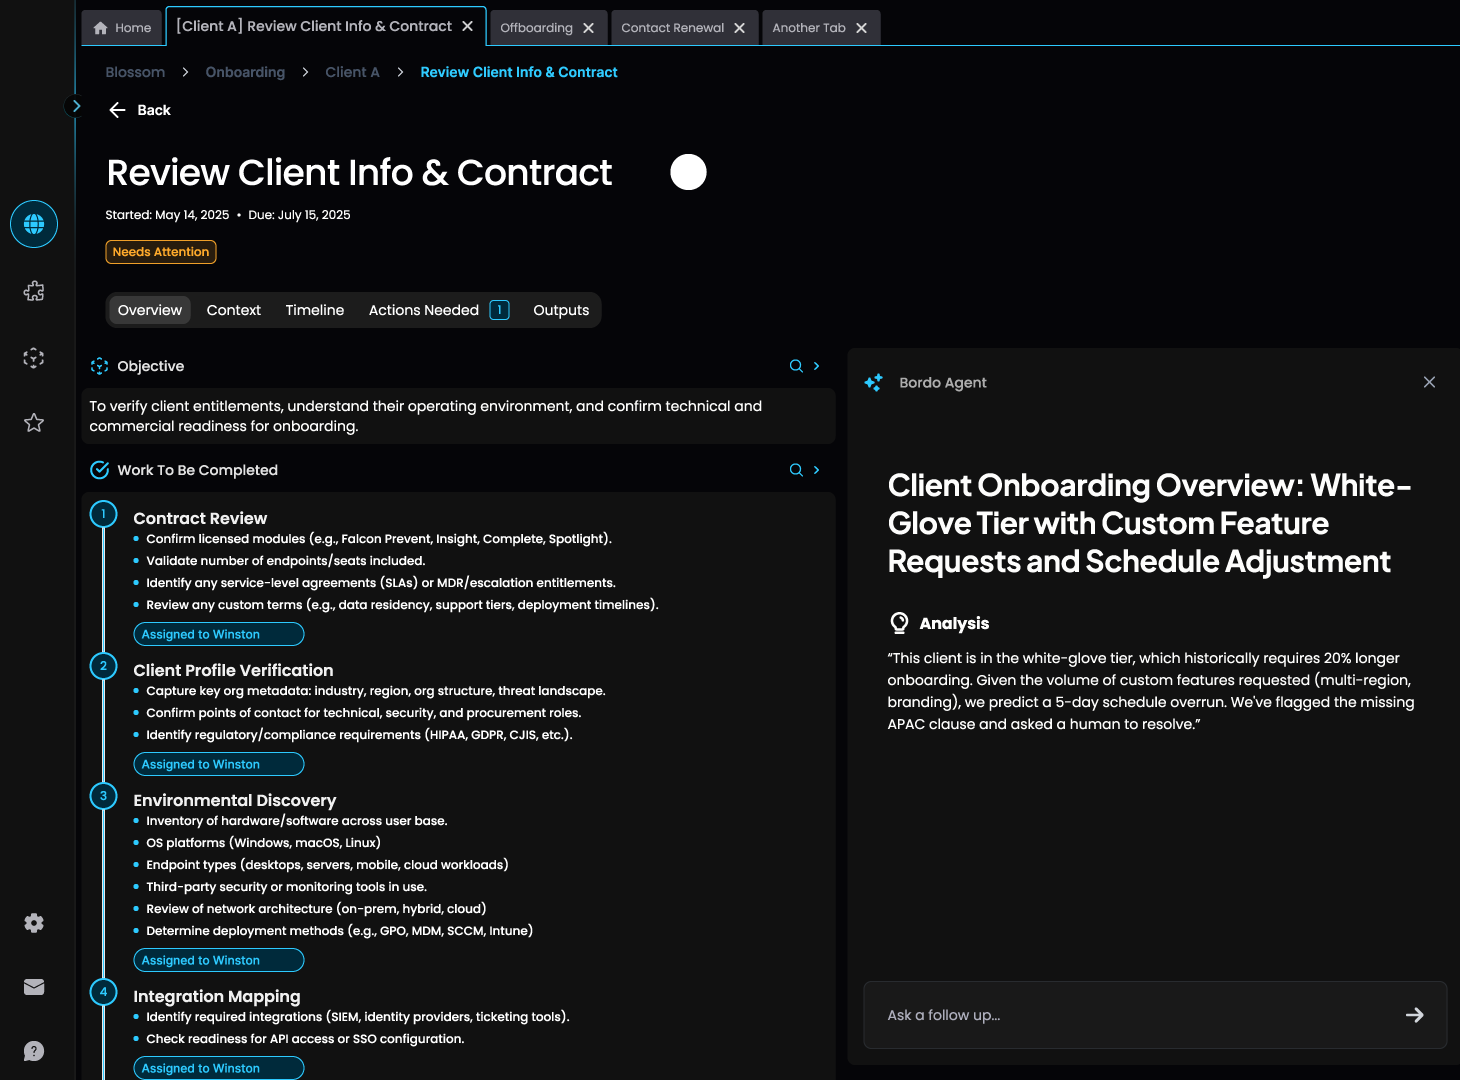
Task: Open the Offboarding tab
Action: pyautogui.click(x=538, y=27)
